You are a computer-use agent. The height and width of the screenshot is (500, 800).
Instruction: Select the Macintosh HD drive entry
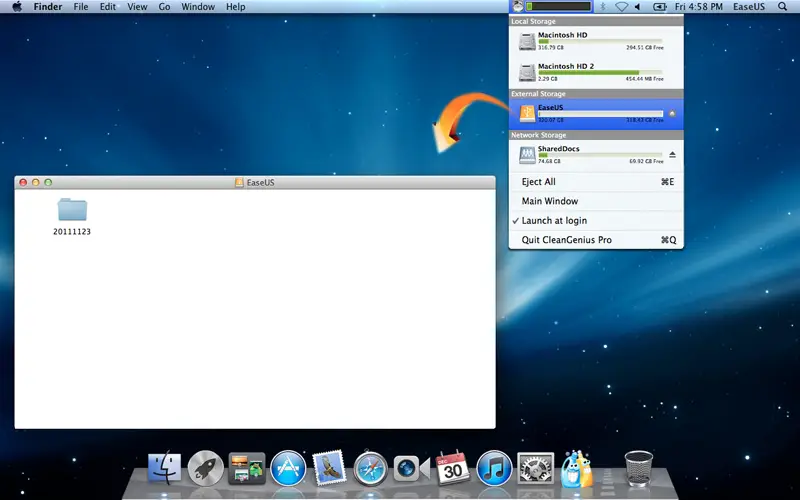(596, 41)
